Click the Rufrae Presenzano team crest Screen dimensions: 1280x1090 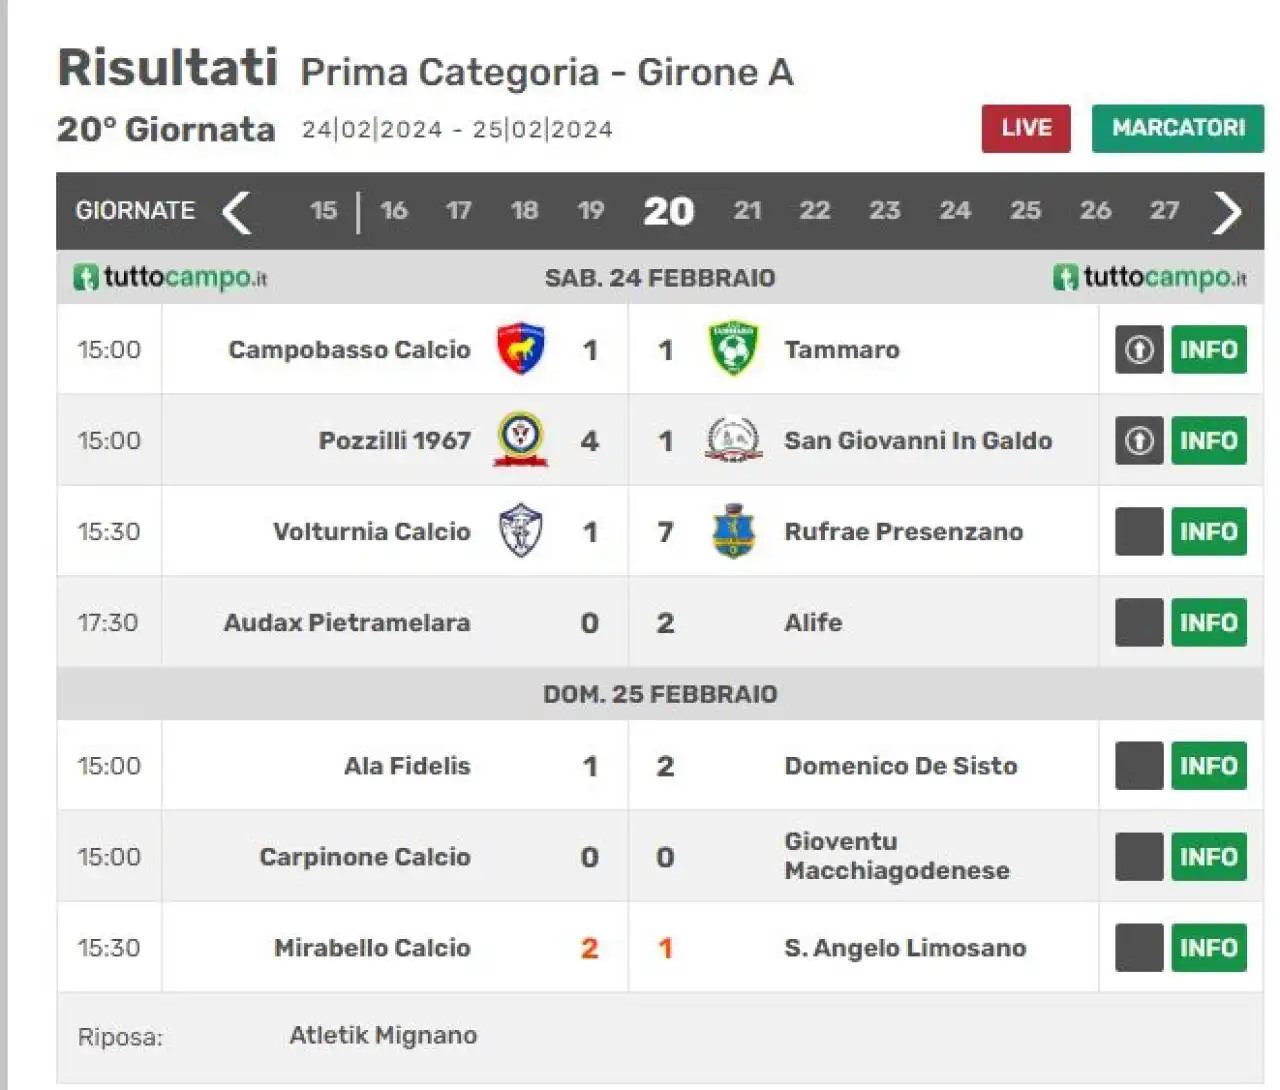pos(733,531)
